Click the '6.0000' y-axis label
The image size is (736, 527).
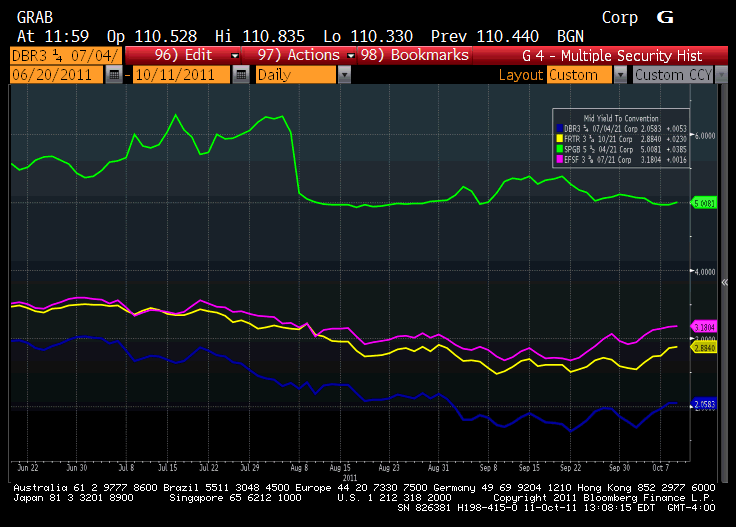click(x=705, y=136)
